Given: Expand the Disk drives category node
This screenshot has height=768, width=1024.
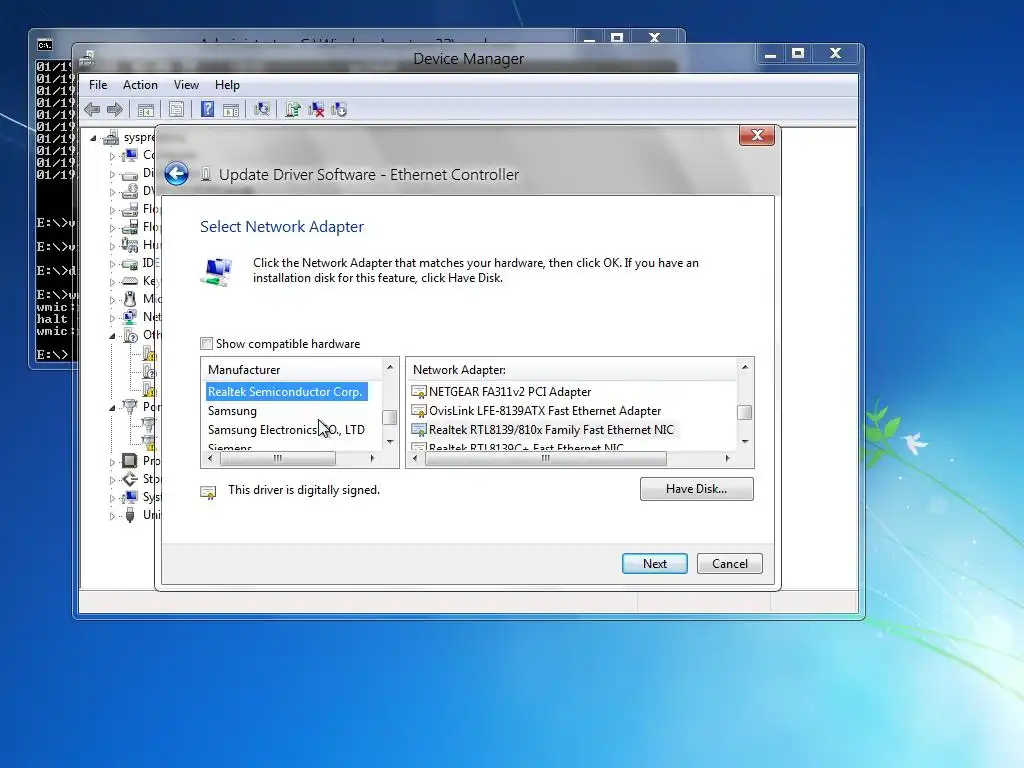Looking at the screenshot, I should coord(112,174).
